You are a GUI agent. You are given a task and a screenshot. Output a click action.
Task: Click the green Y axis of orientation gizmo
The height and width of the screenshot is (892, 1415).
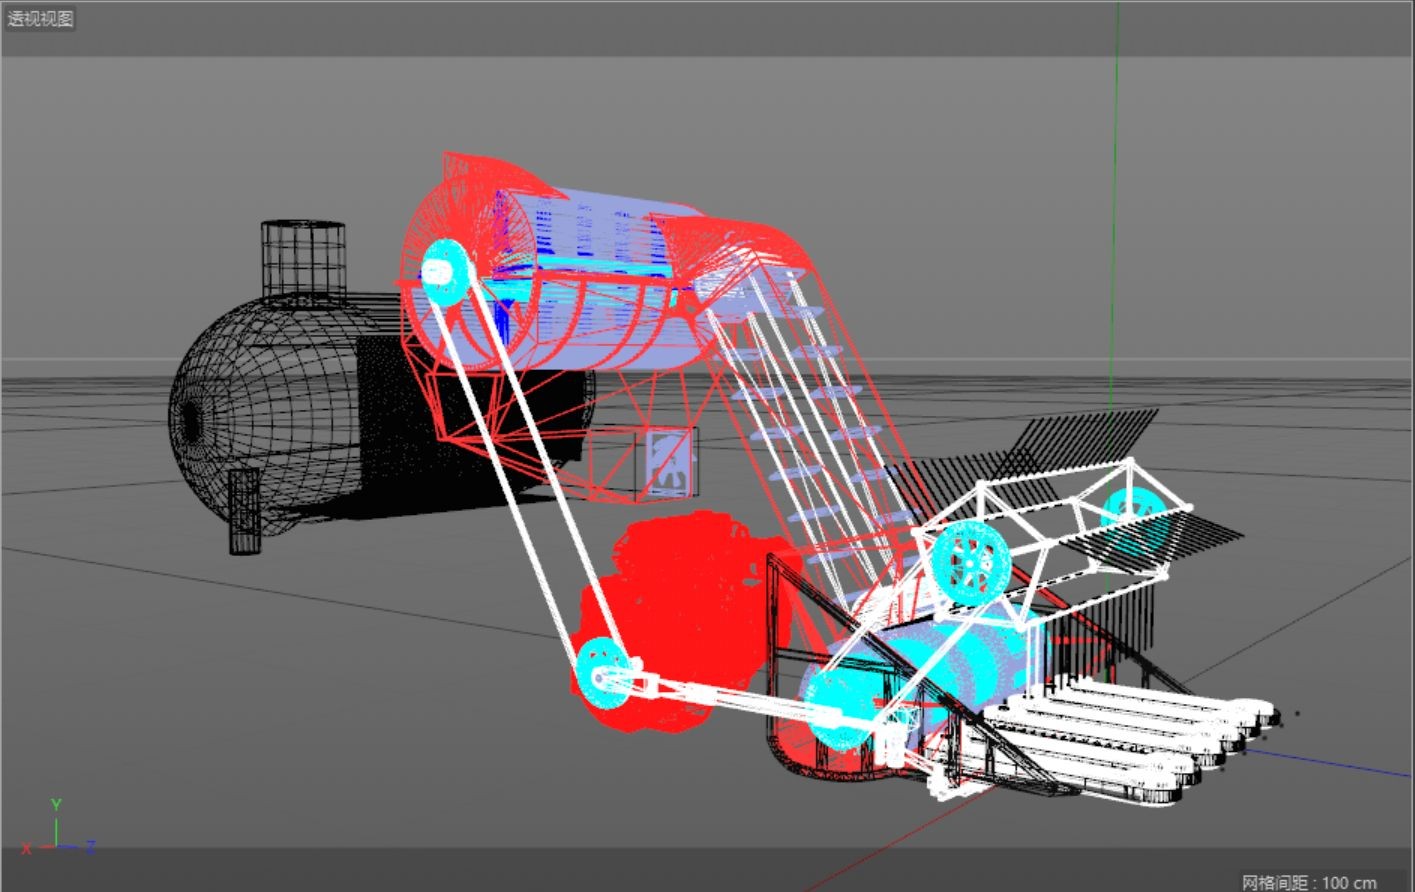[x=56, y=823]
